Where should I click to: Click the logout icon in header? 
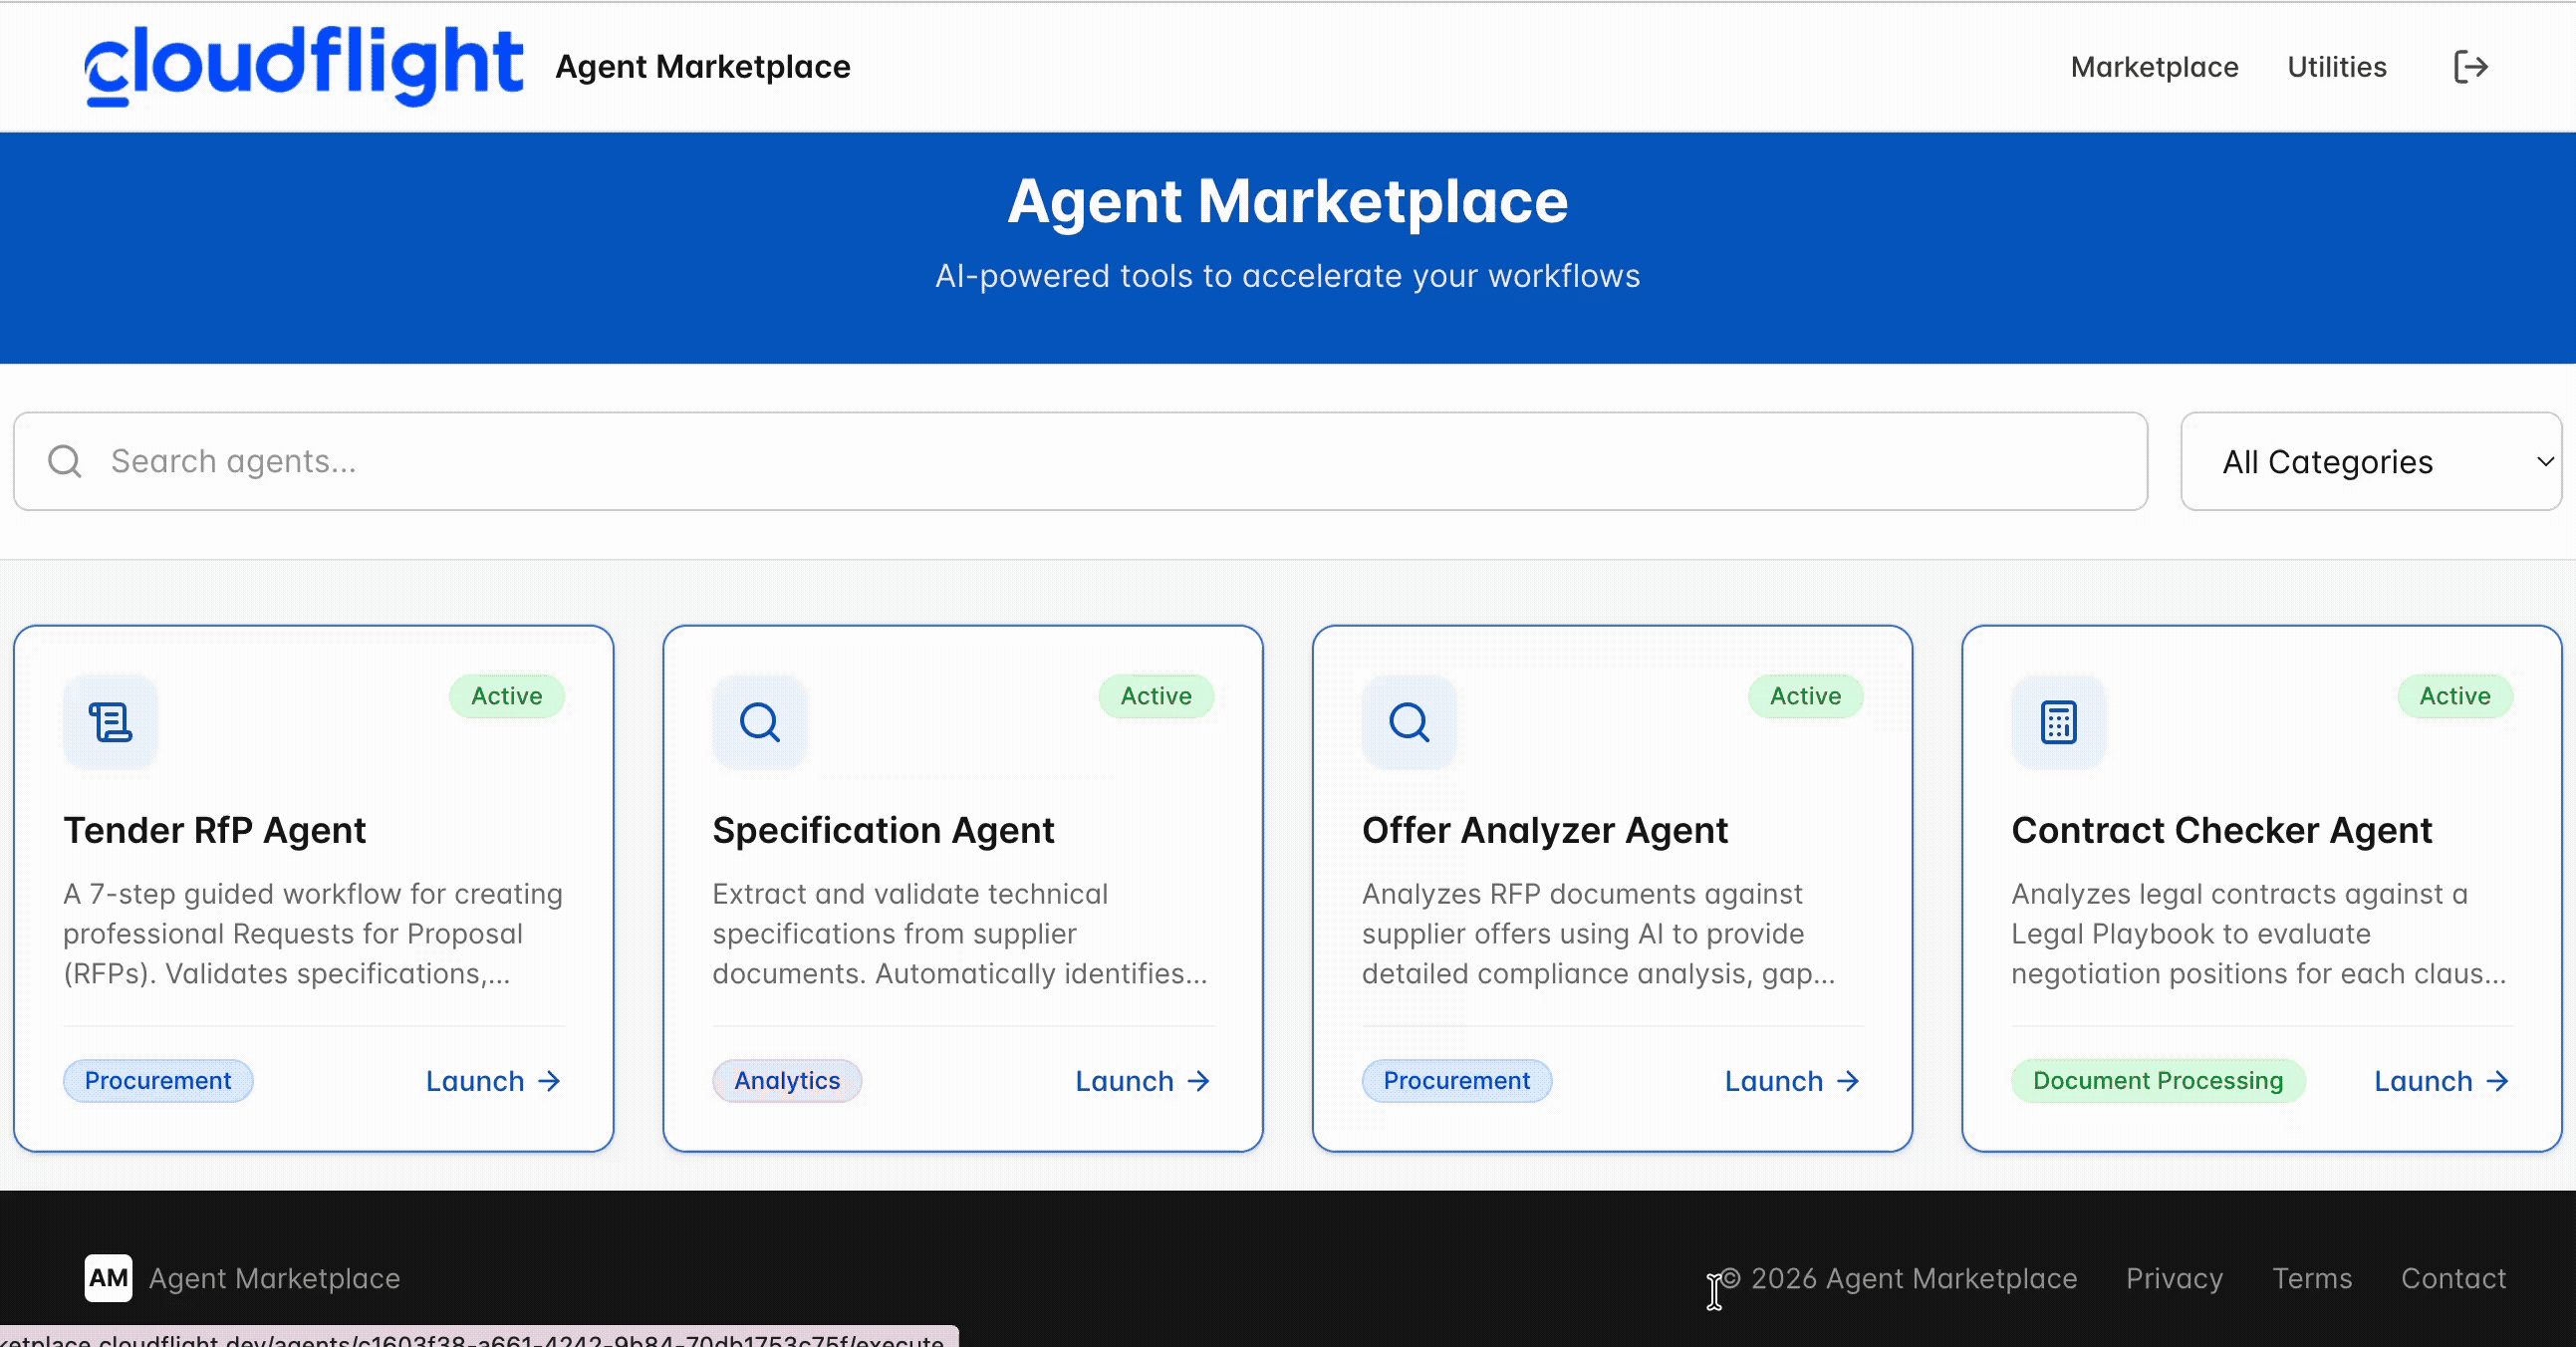tap(2470, 67)
